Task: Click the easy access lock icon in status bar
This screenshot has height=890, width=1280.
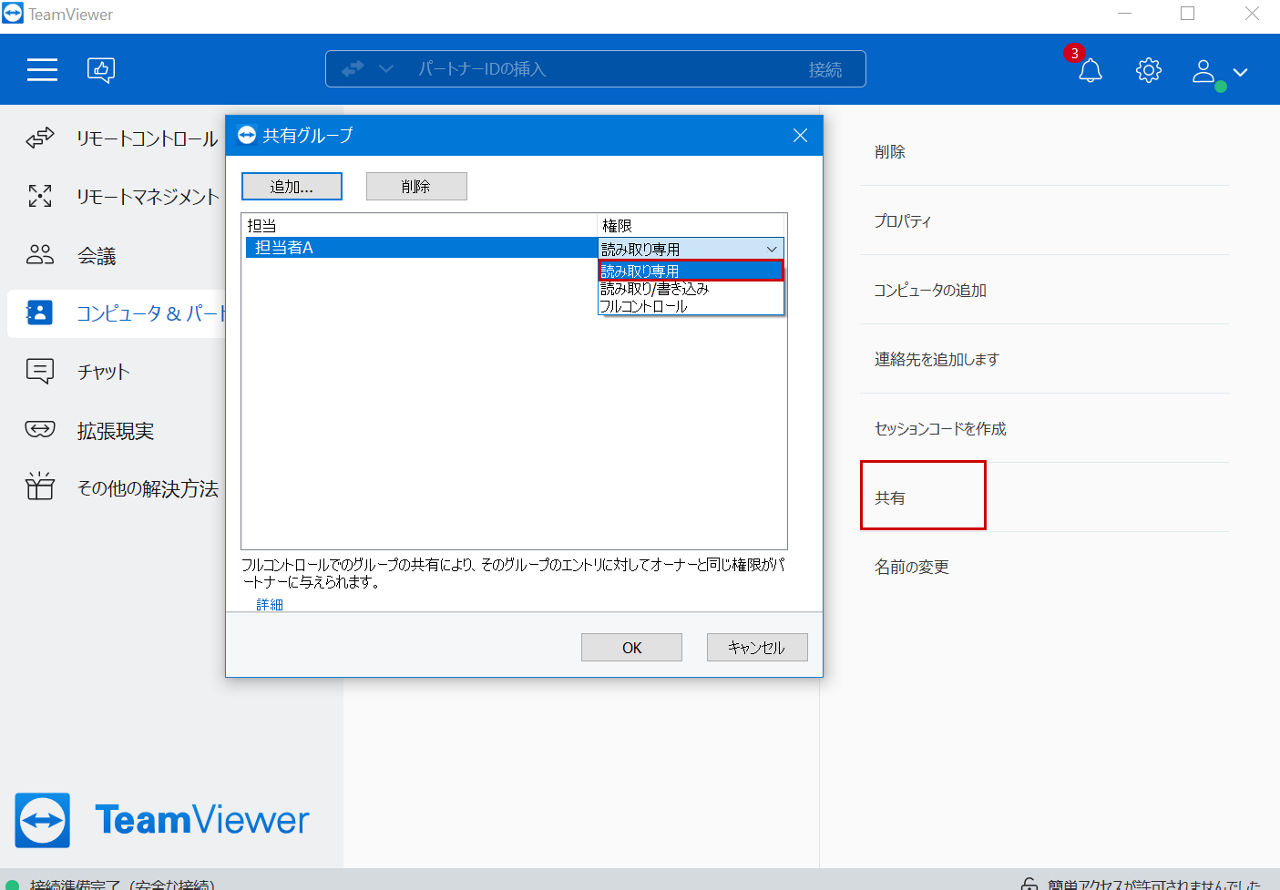Action: tap(1029, 884)
